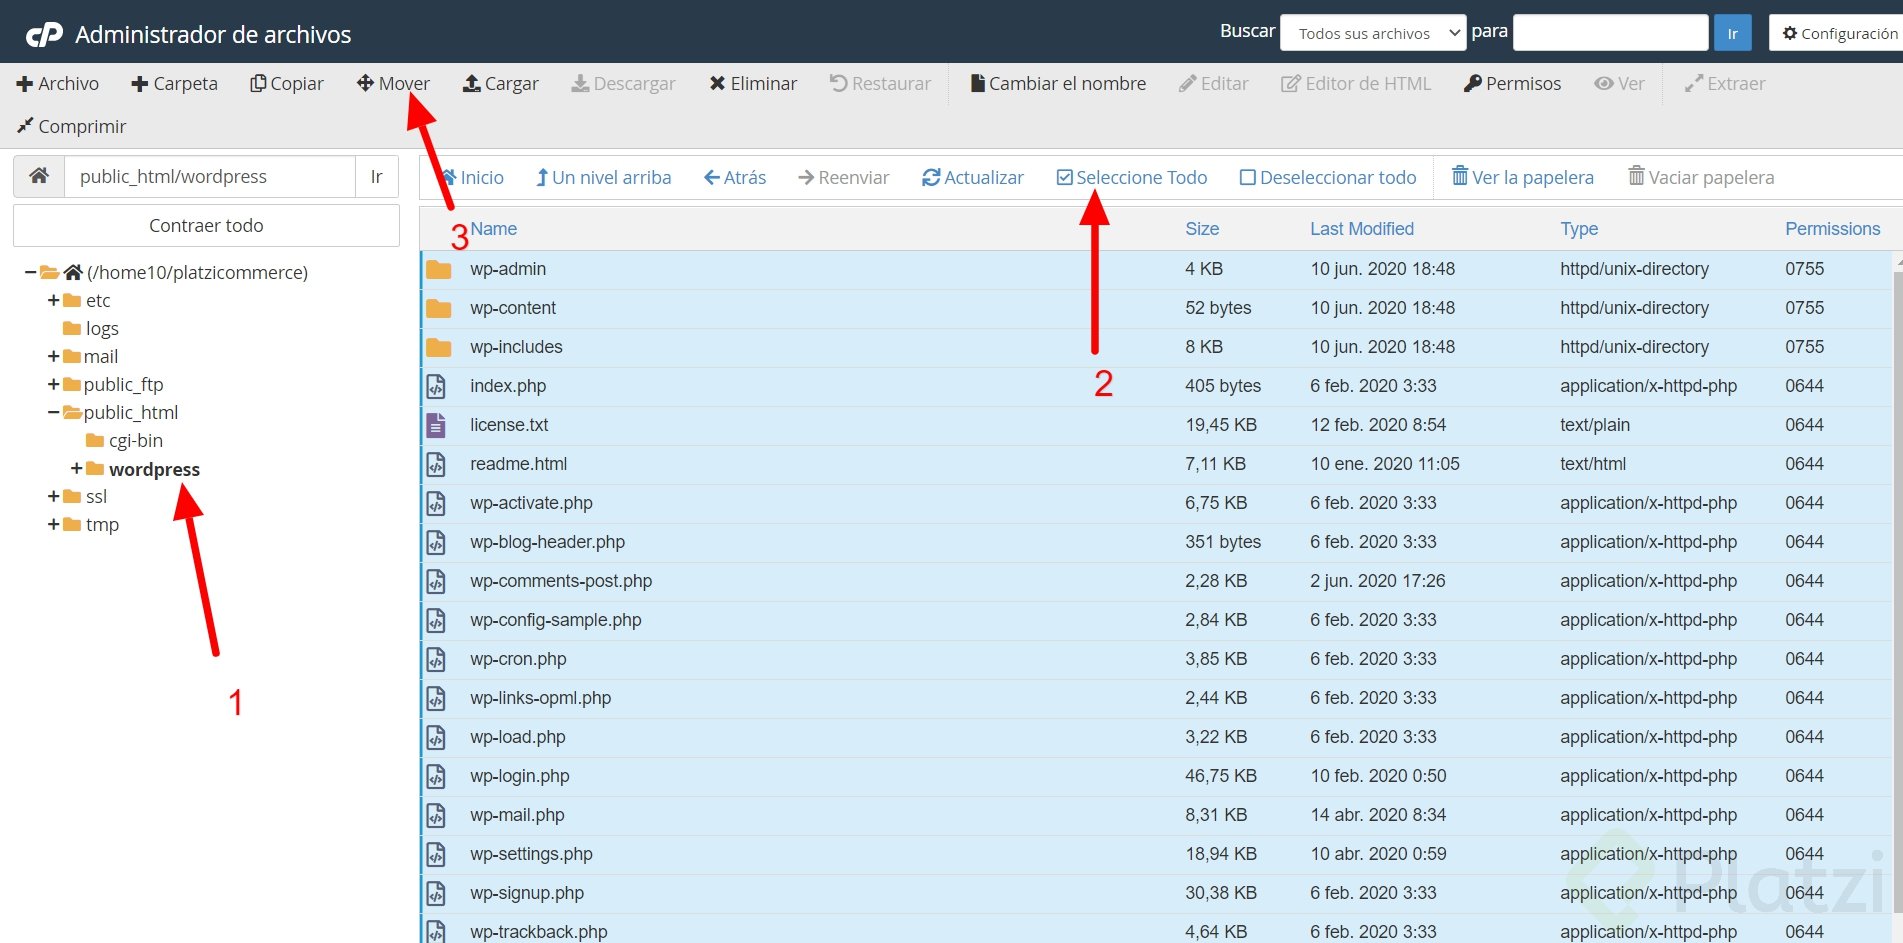Viewport: 1903px width, 943px height.
Task: Select the logs folder in tree
Action: pos(91,328)
